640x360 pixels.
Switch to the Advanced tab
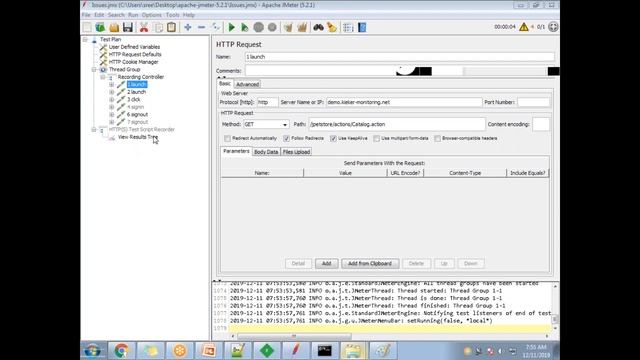[247, 84]
